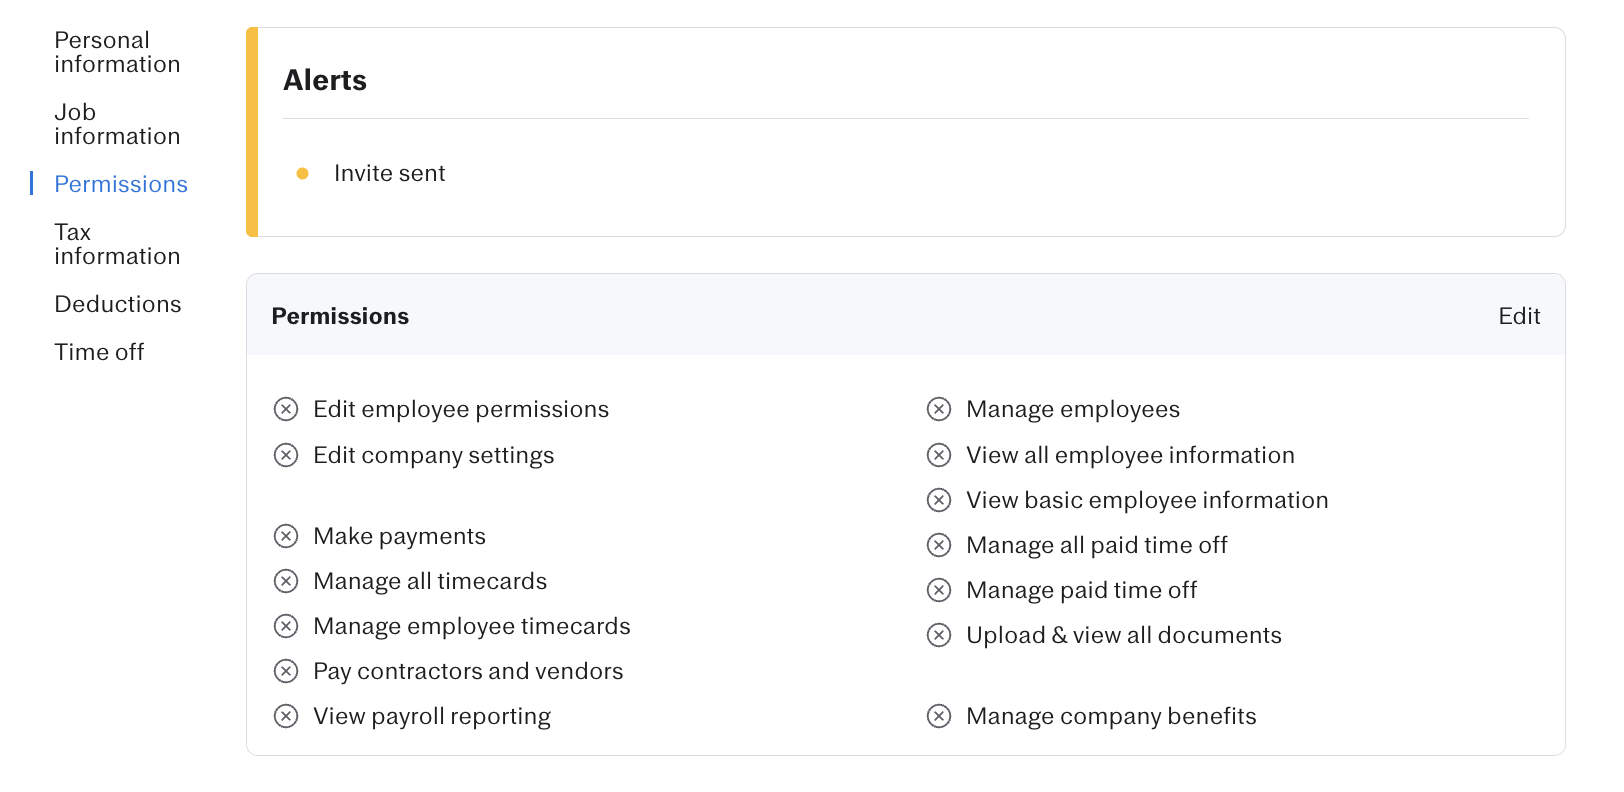The width and height of the screenshot is (1624, 792).
Task: Click the yellow dot beside Invite sent
Action: point(302,173)
